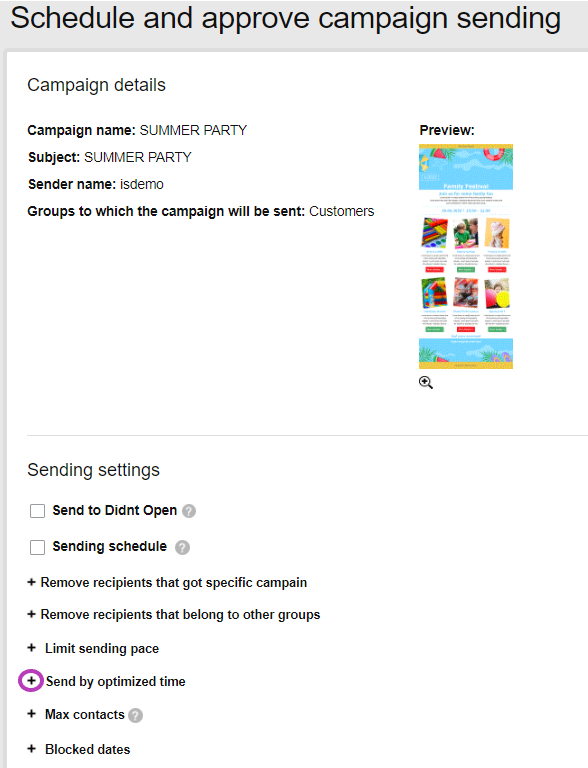Click plus icon beside Blocked dates
Screen dimensions: 588x768
click(x=31, y=748)
